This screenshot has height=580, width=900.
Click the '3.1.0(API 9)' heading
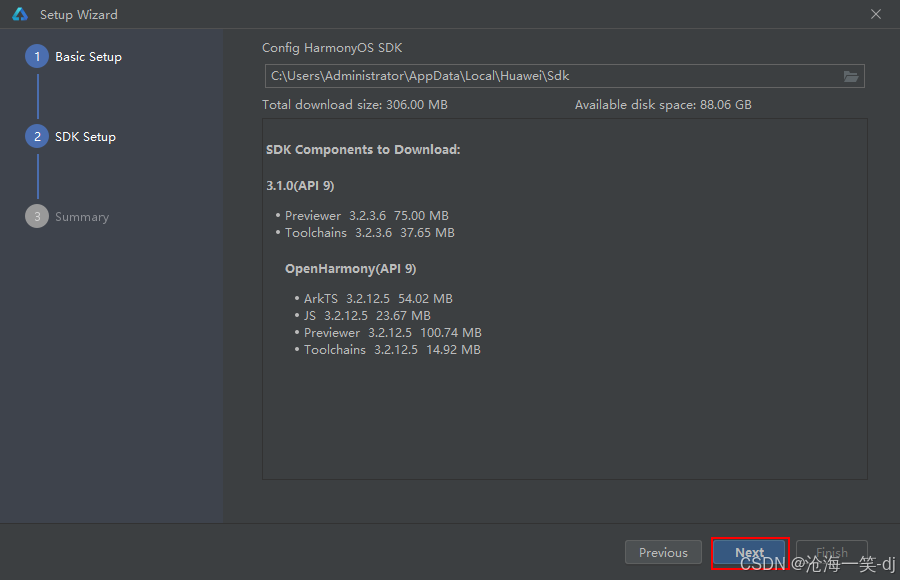pos(300,185)
